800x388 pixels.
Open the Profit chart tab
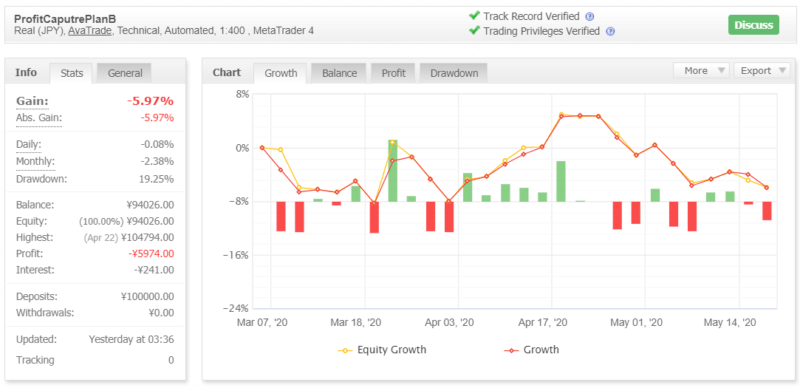coord(393,73)
